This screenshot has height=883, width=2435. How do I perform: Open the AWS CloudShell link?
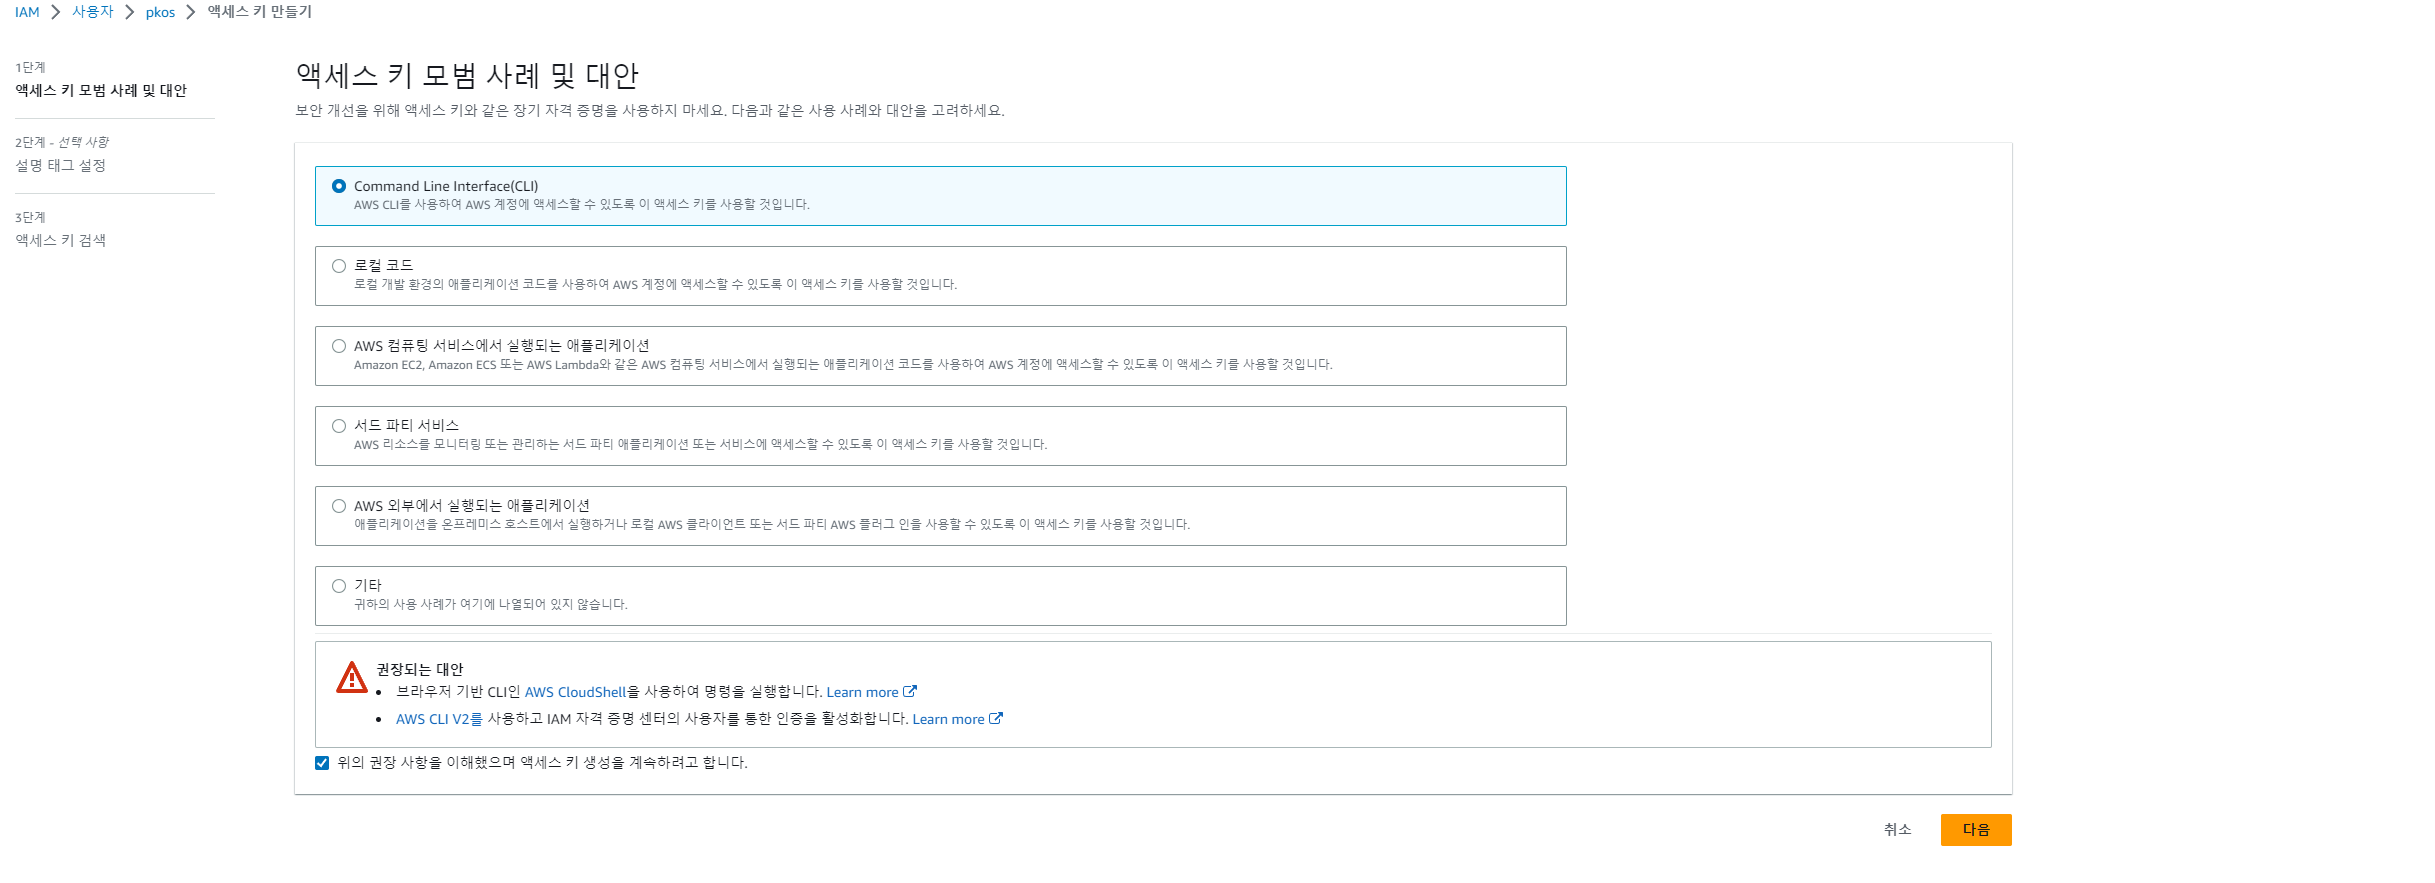point(575,692)
